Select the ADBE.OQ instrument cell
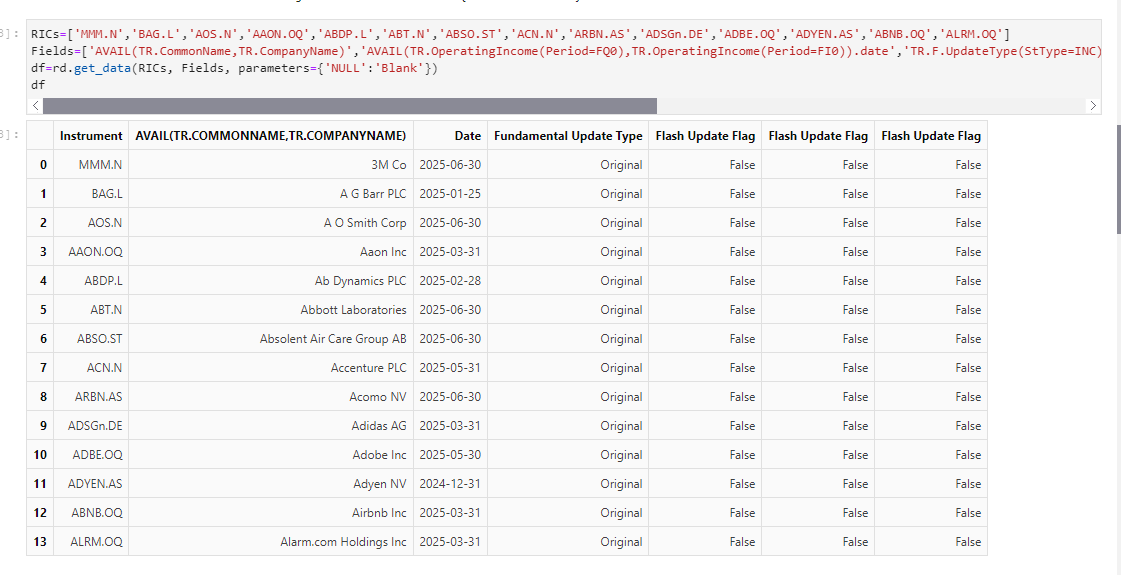1121x575 pixels. [x=91, y=454]
